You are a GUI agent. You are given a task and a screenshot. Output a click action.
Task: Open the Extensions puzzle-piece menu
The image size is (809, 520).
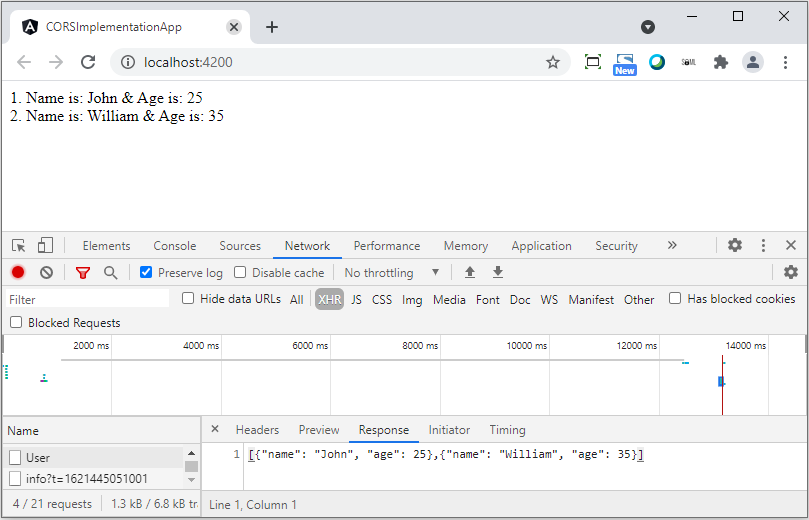pyautogui.click(x=720, y=62)
